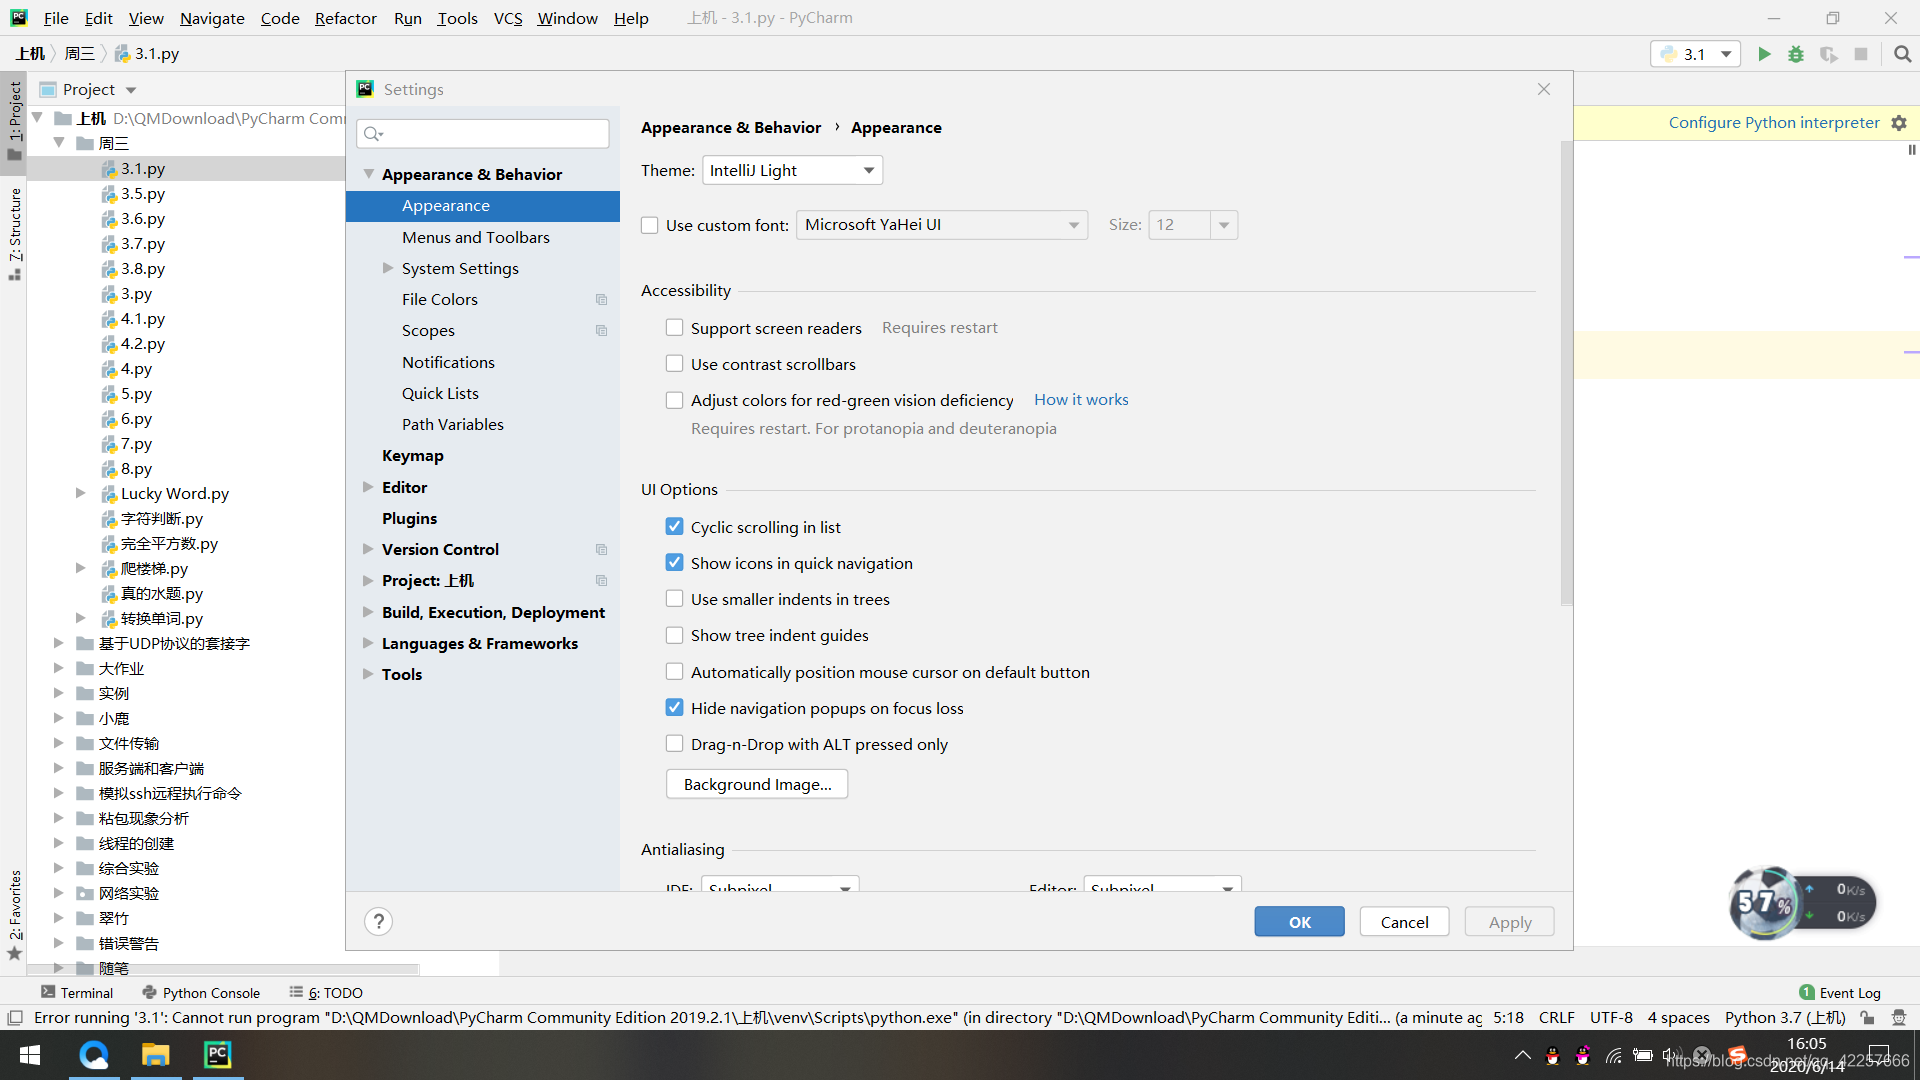Open Windows Start menu
1920x1080 pixels.
[x=30, y=1055]
